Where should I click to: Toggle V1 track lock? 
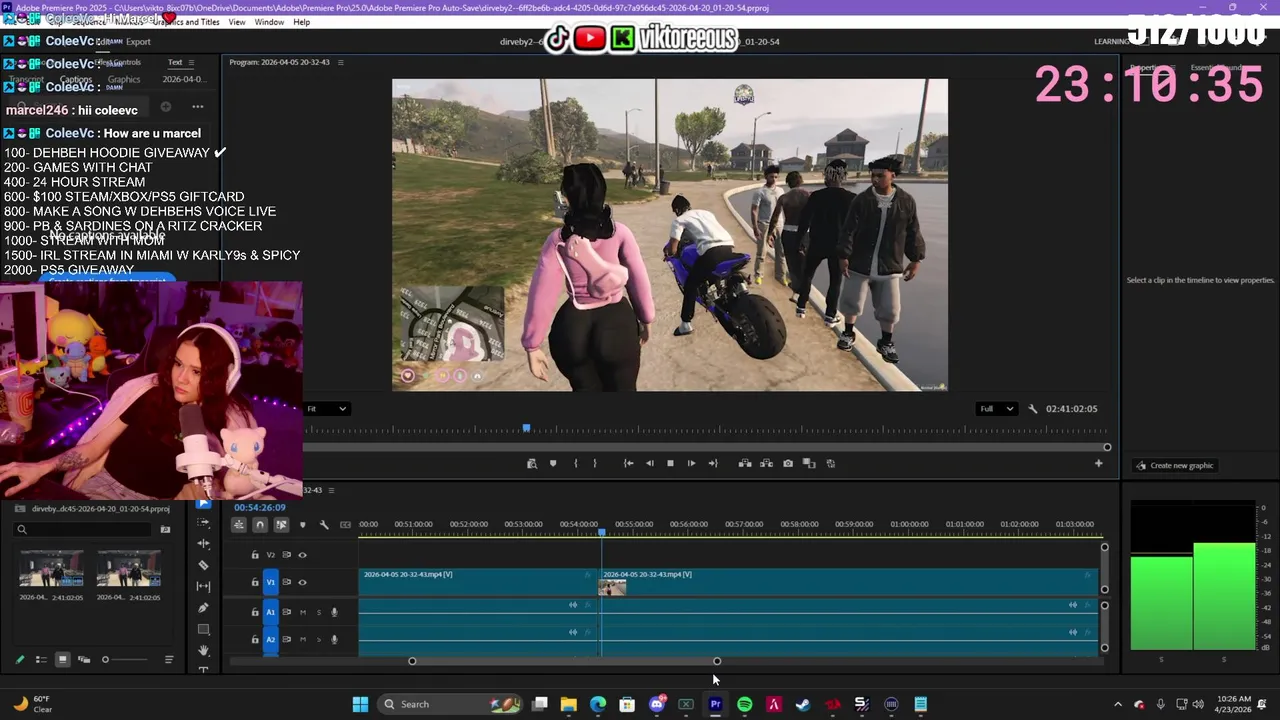point(255,582)
